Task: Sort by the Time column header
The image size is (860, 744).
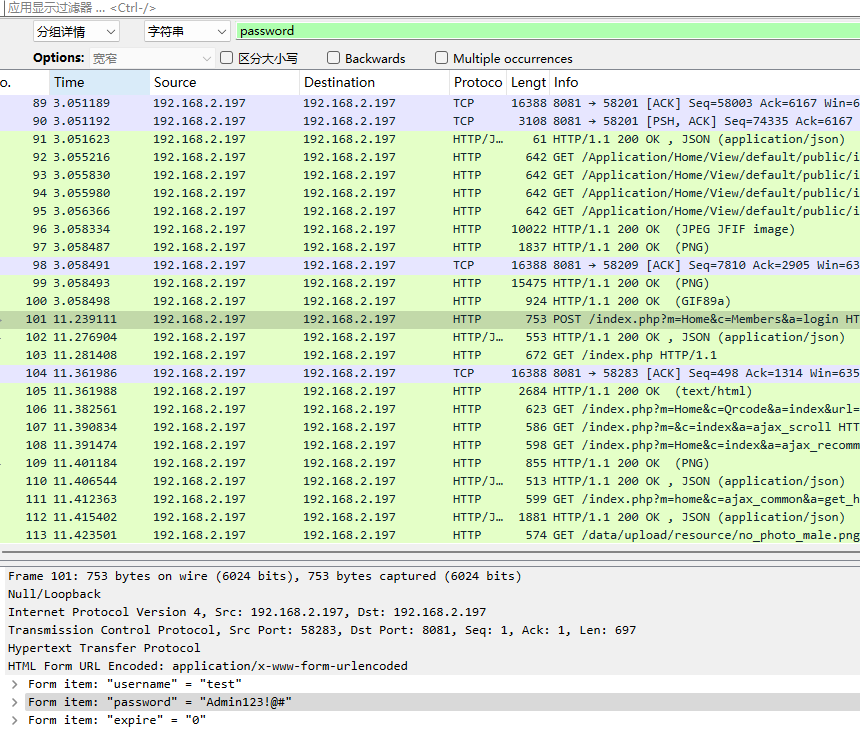Action: tap(99, 82)
